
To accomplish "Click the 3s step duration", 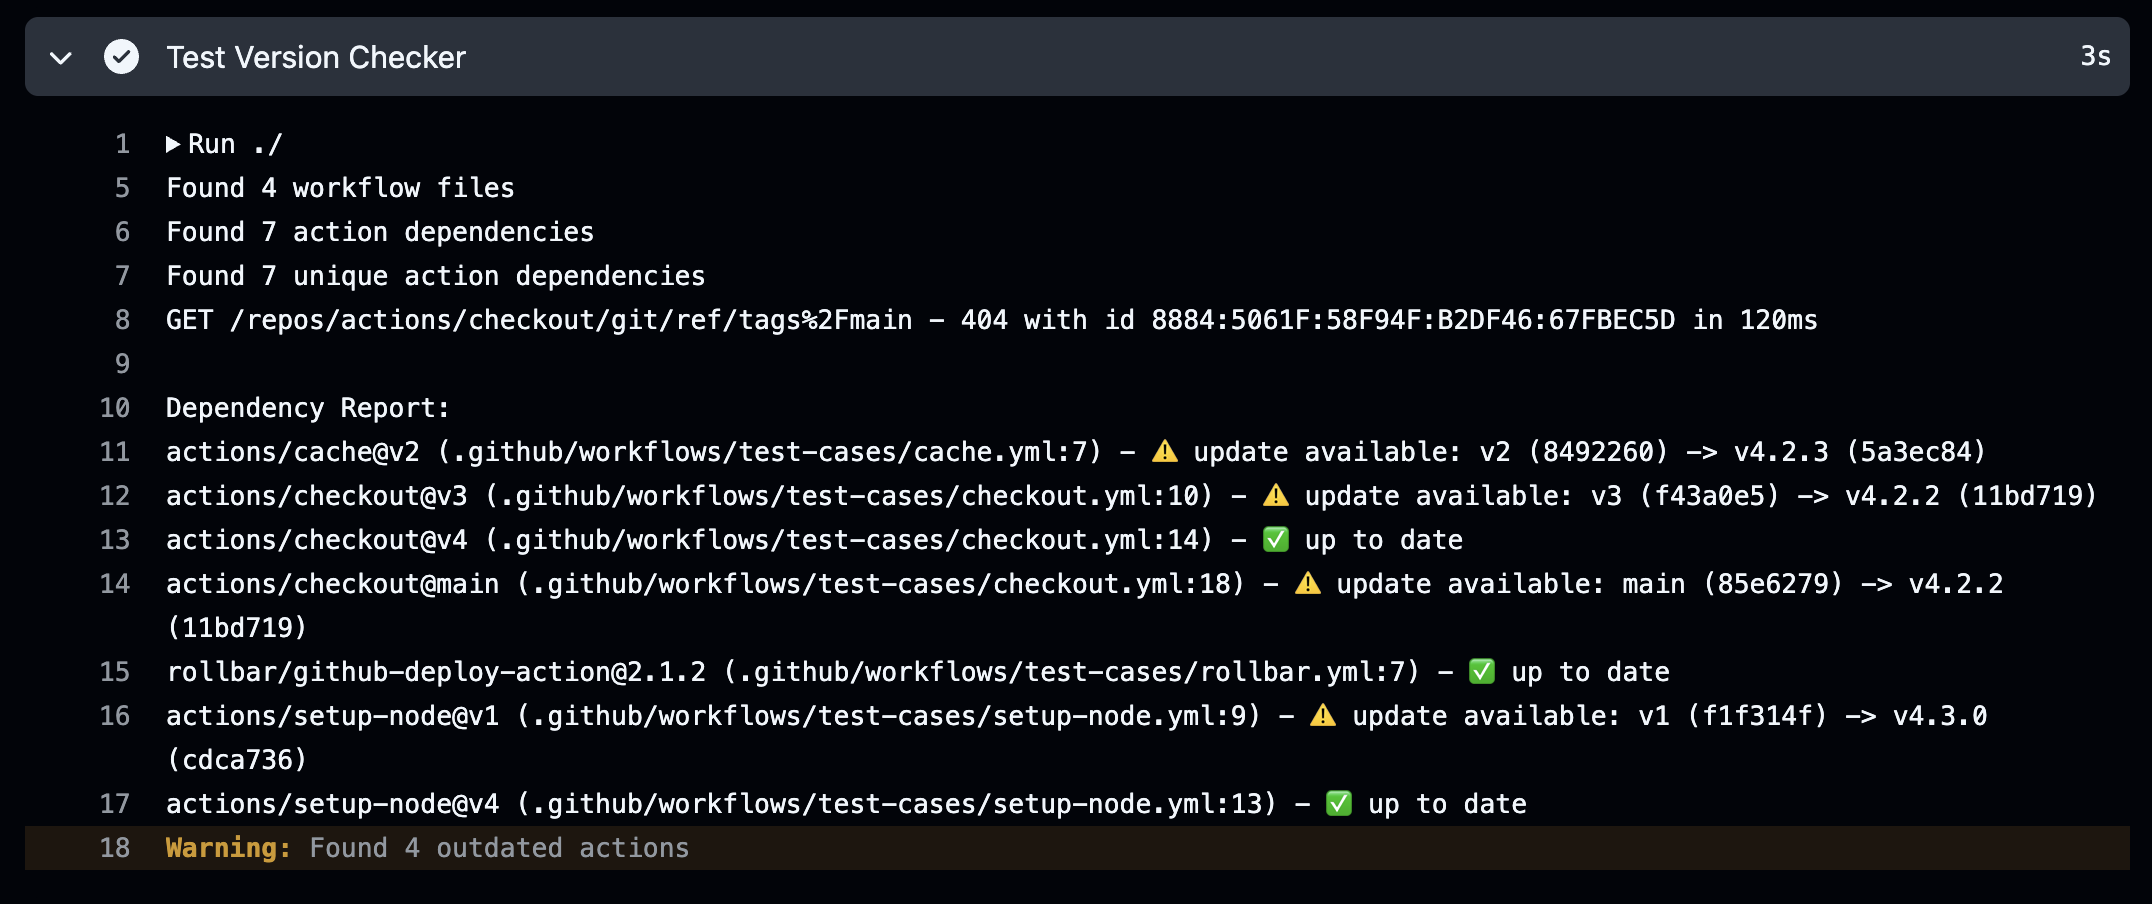I will click(x=2095, y=56).
